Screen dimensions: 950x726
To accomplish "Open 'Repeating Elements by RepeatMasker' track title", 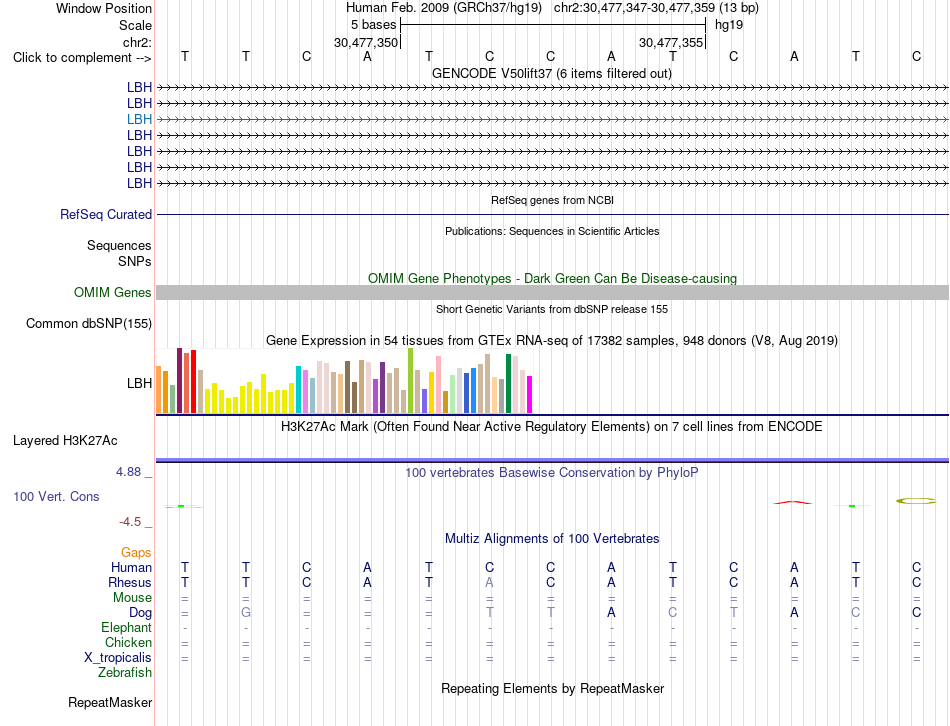I will pyautogui.click(x=552, y=688).
